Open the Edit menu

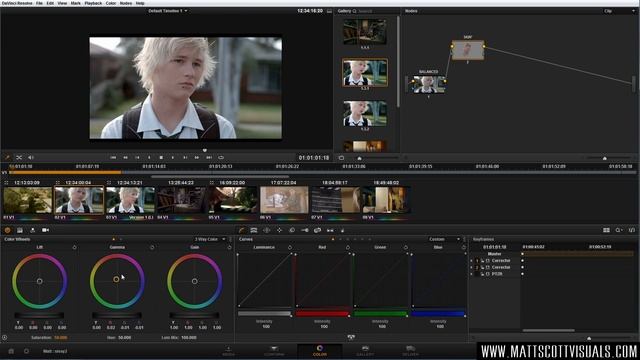click(x=50, y=3)
